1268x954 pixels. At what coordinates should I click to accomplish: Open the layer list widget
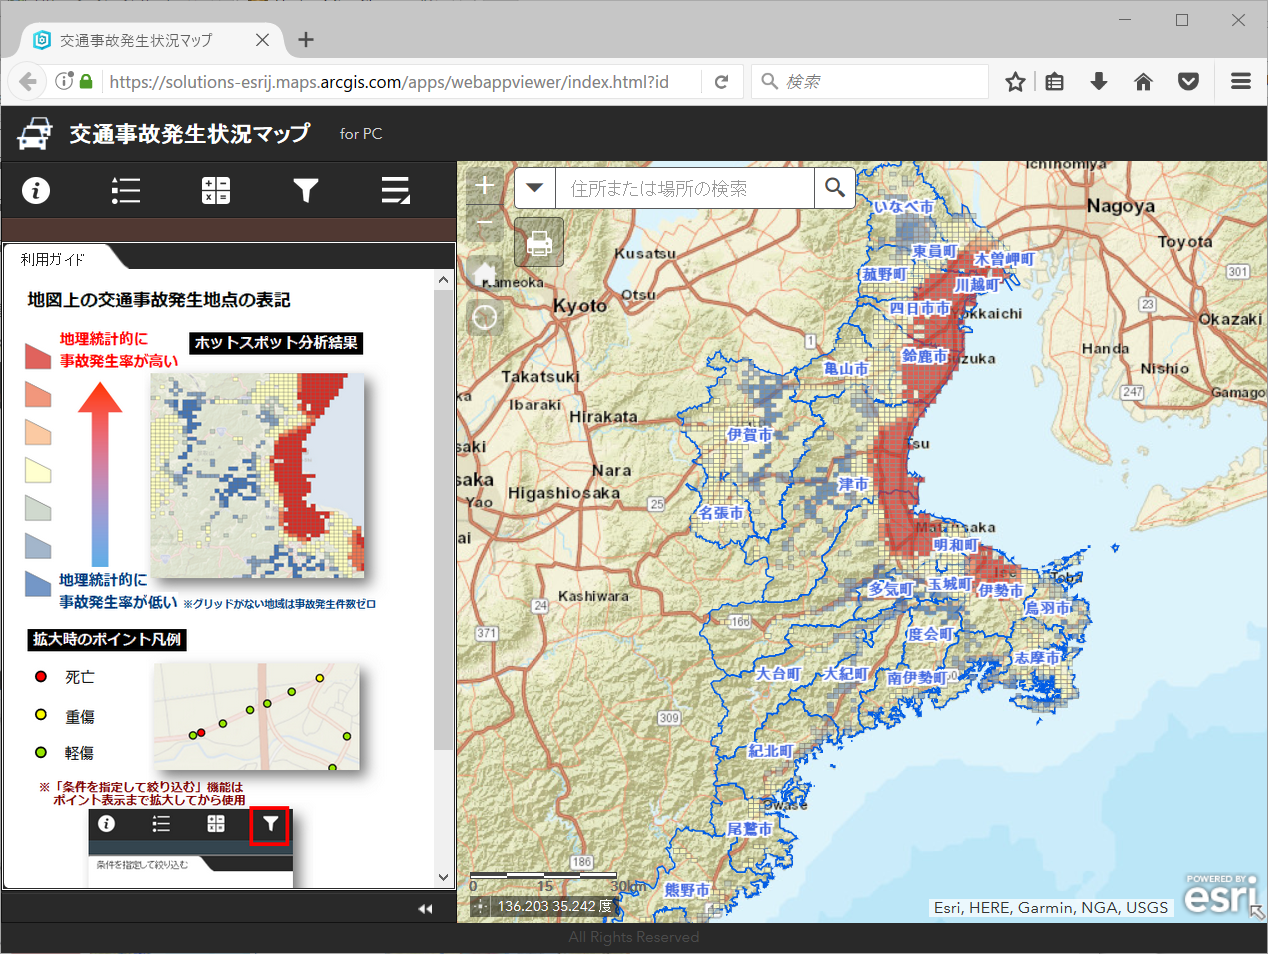point(396,190)
